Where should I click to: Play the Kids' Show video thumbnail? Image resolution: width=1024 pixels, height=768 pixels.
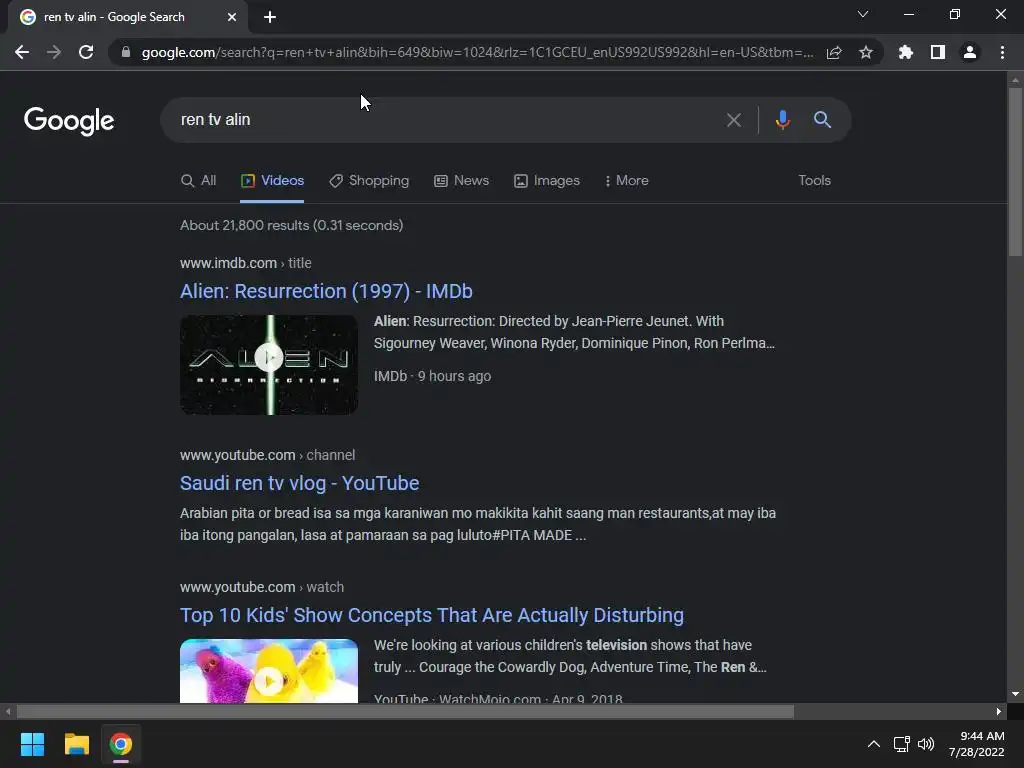coord(268,671)
